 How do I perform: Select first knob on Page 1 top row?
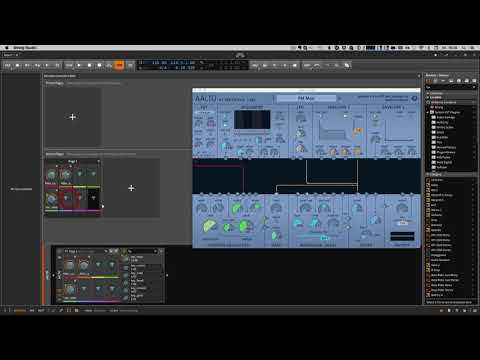(51, 174)
